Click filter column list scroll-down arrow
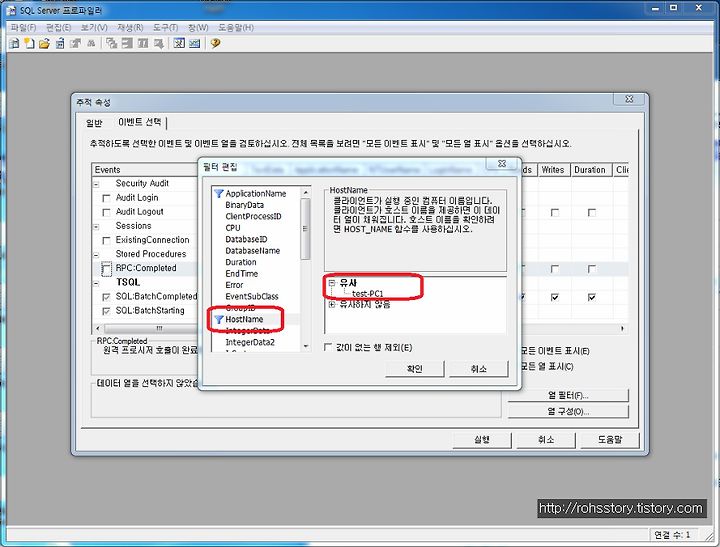 point(305,346)
